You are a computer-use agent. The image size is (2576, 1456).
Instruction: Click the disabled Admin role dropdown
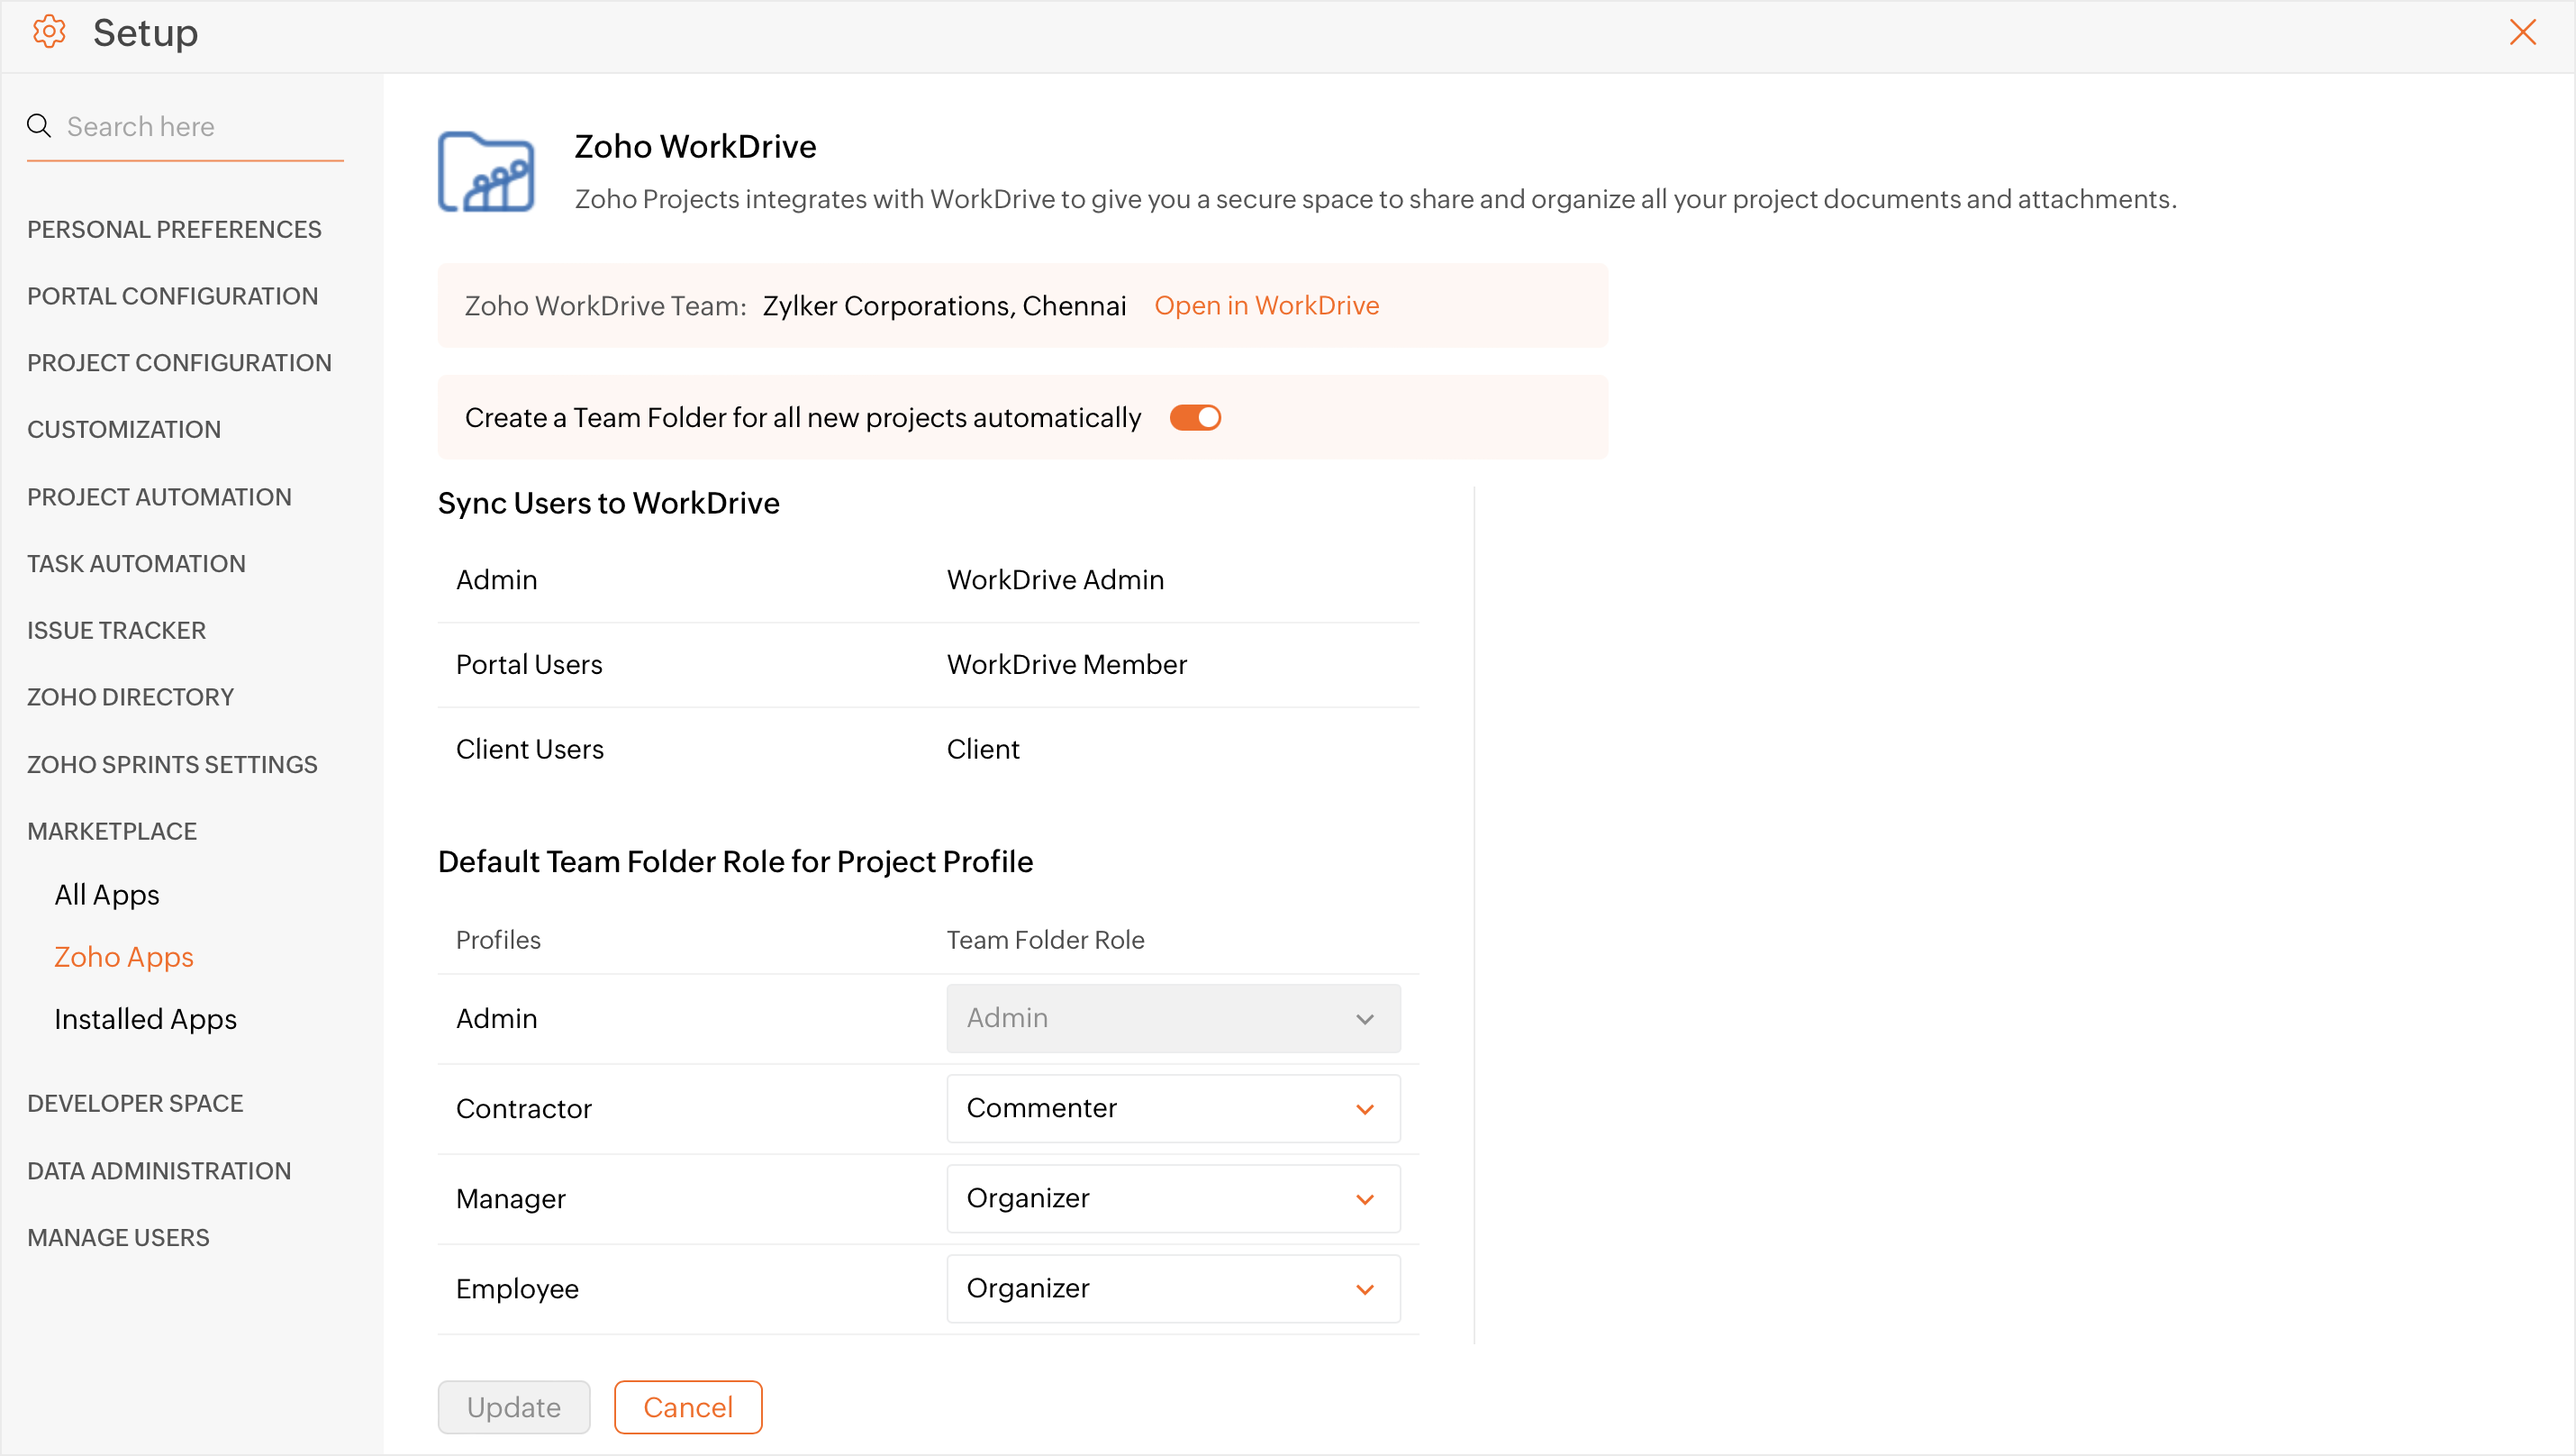pos(1172,1018)
